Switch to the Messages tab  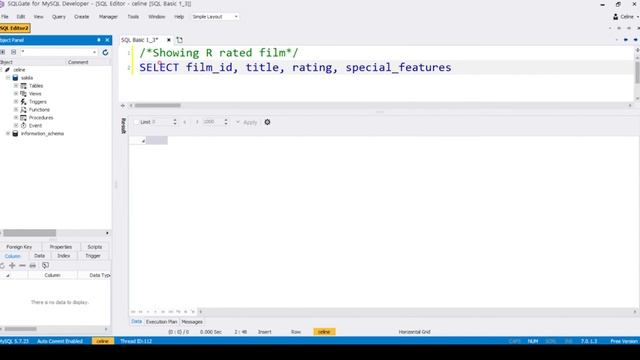tap(192, 322)
